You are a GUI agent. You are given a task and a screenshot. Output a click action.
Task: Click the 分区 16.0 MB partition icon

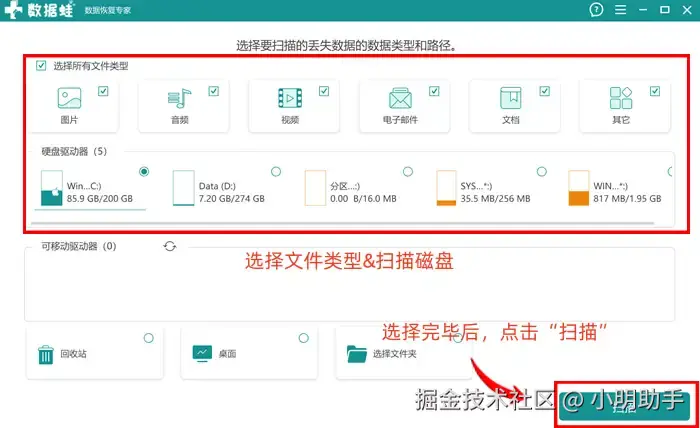pos(315,188)
